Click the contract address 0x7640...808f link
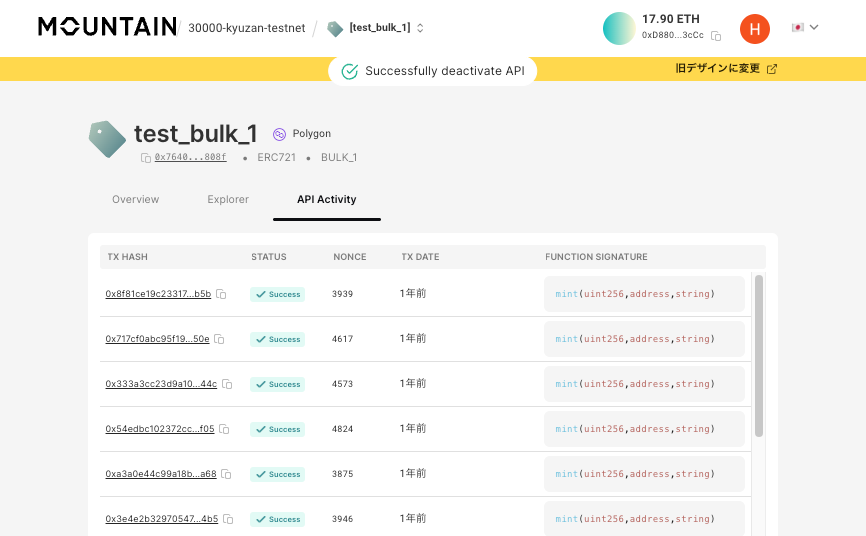The image size is (866, 536). [x=190, y=158]
